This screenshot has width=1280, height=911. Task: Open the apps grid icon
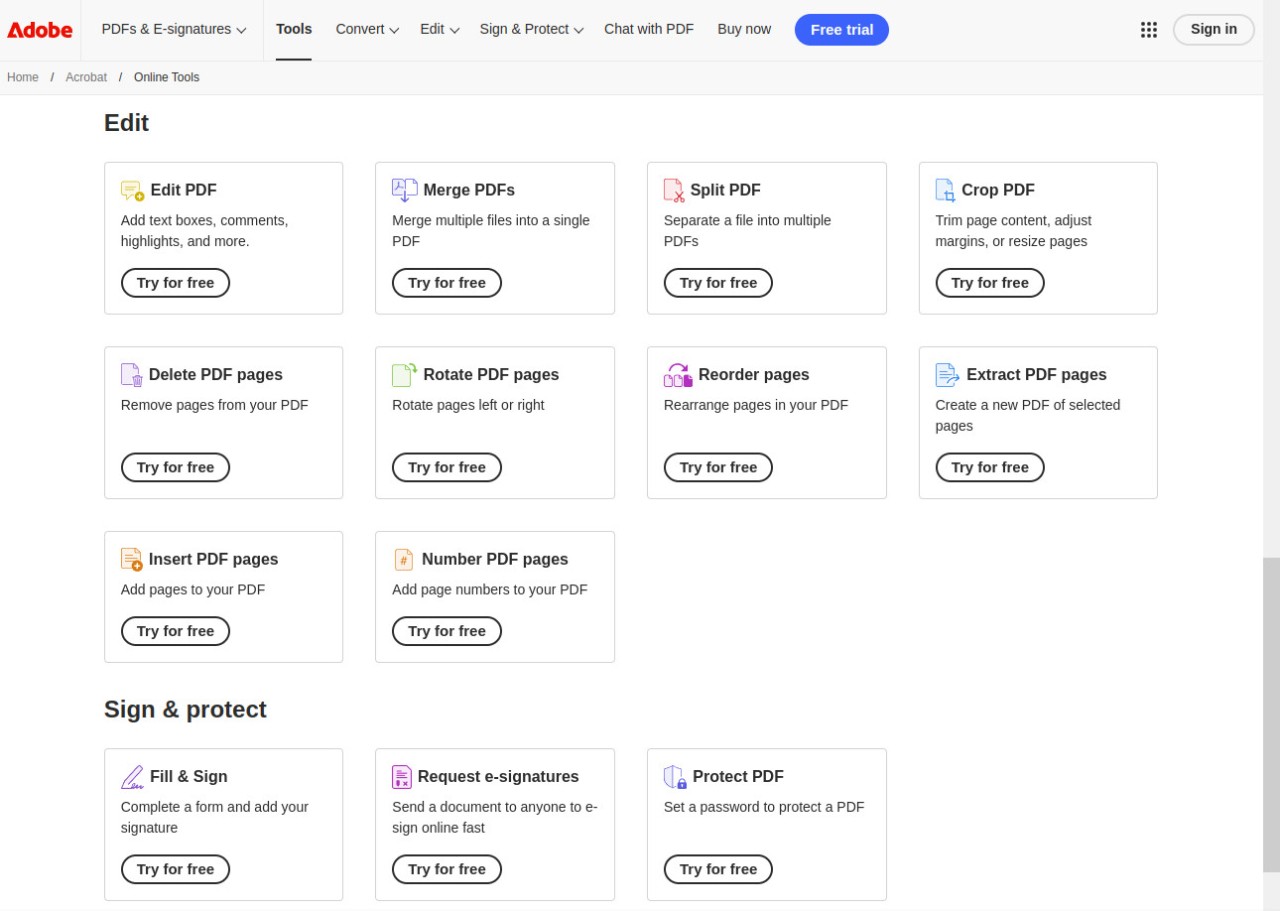point(1149,30)
